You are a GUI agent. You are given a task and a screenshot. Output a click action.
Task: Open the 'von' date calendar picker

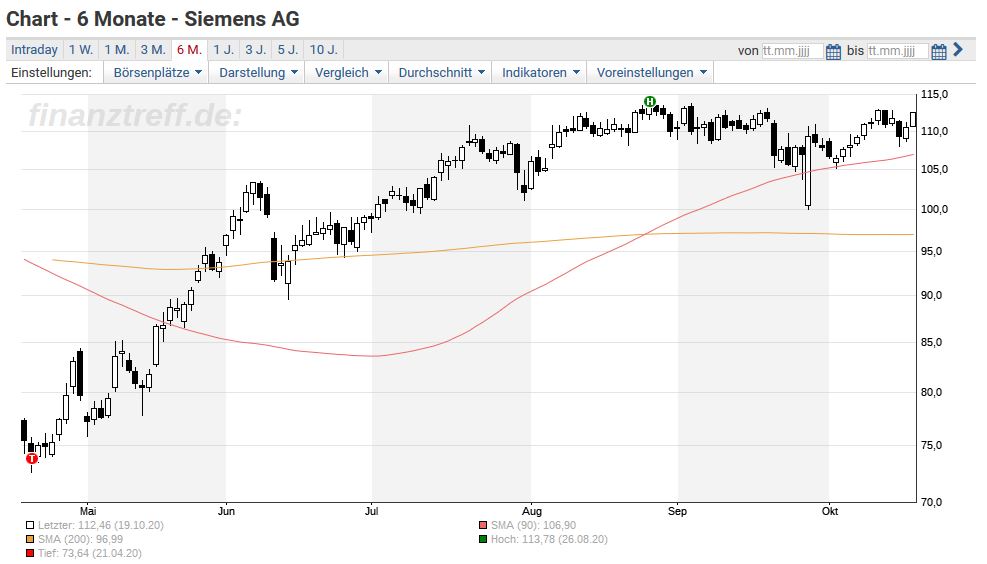tap(833, 52)
